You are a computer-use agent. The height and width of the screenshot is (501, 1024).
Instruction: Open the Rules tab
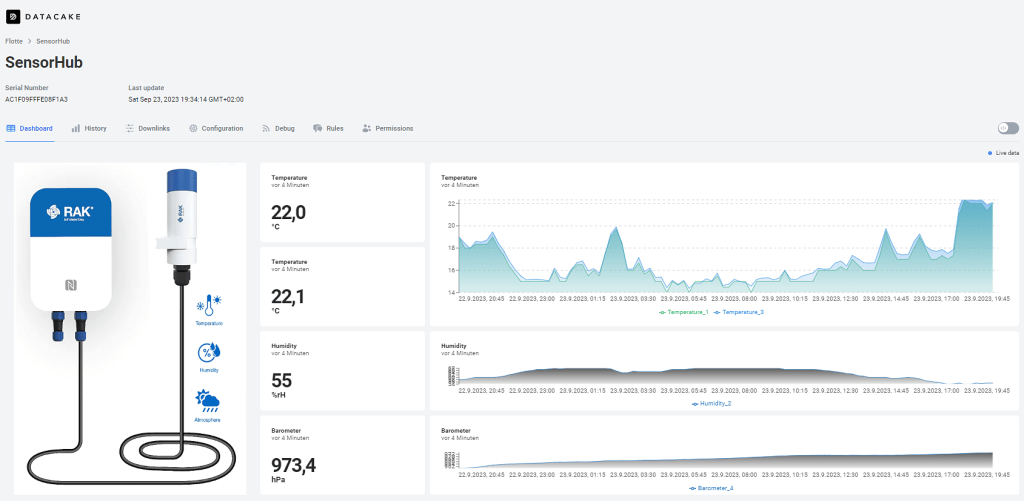pyautogui.click(x=329, y=129)
